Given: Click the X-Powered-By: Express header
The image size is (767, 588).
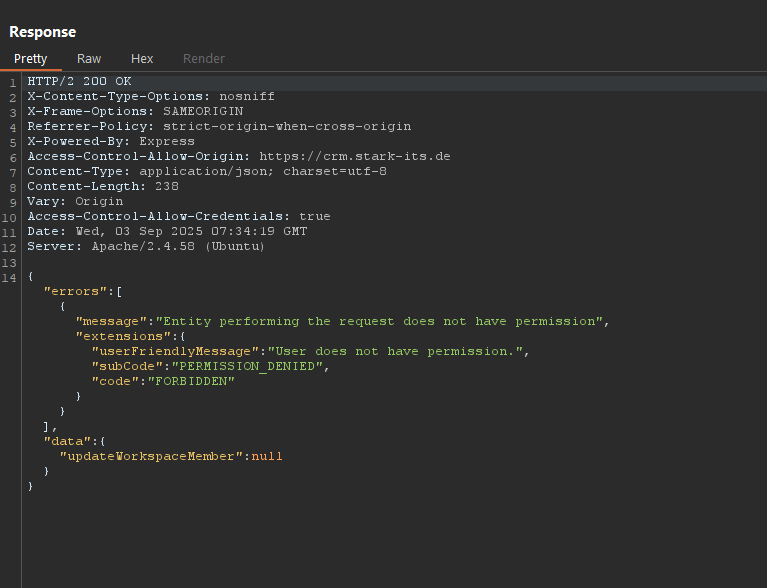Looking at the screenshot, I should (111, 141).
